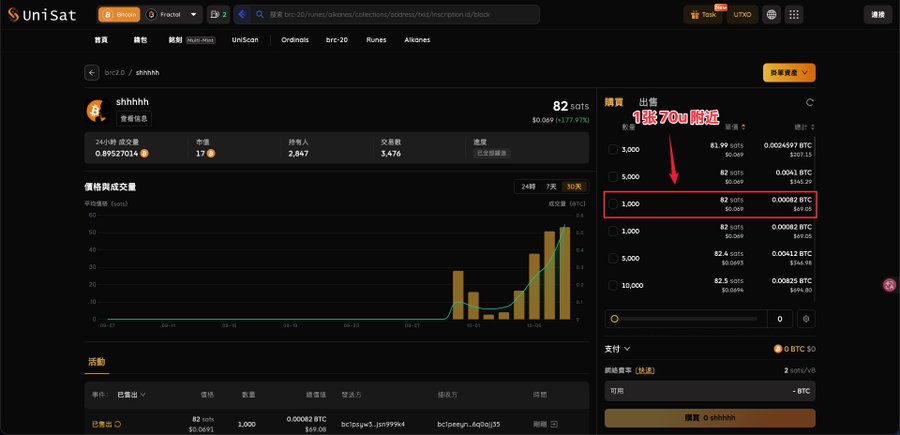Open the 錢包 wallet menu

140,40
